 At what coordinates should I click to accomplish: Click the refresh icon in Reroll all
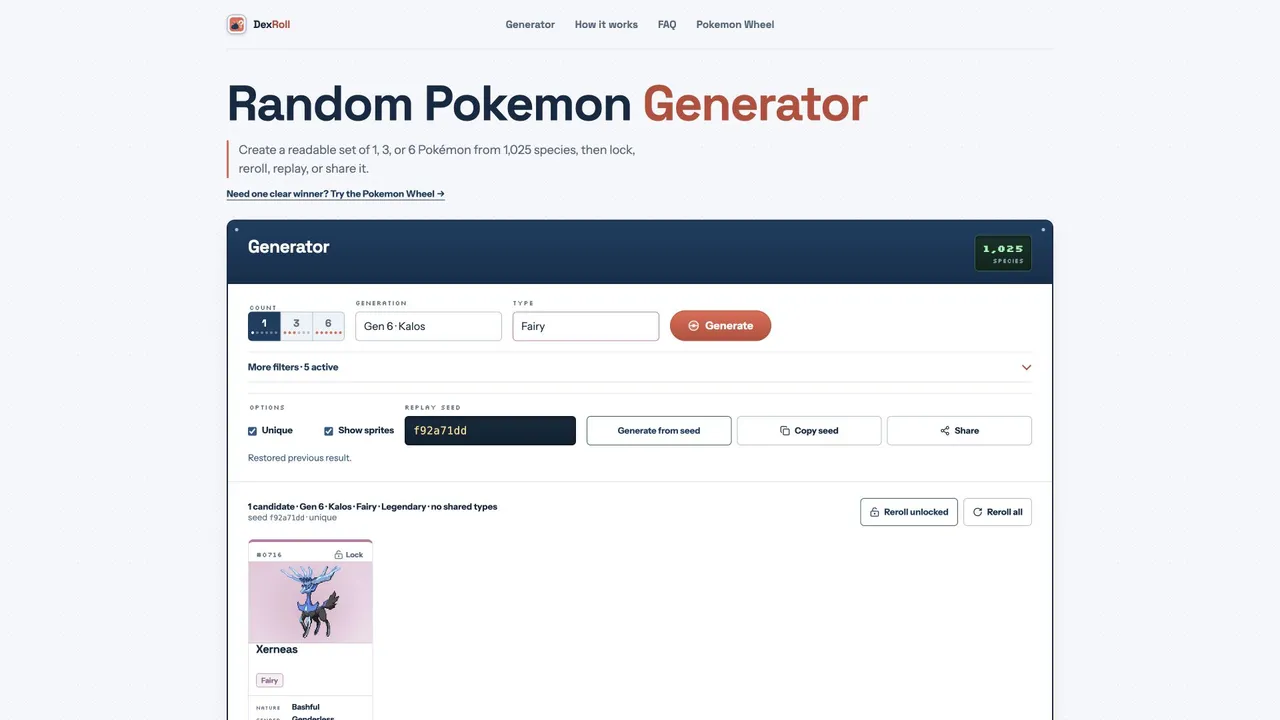tap(978, 512)
